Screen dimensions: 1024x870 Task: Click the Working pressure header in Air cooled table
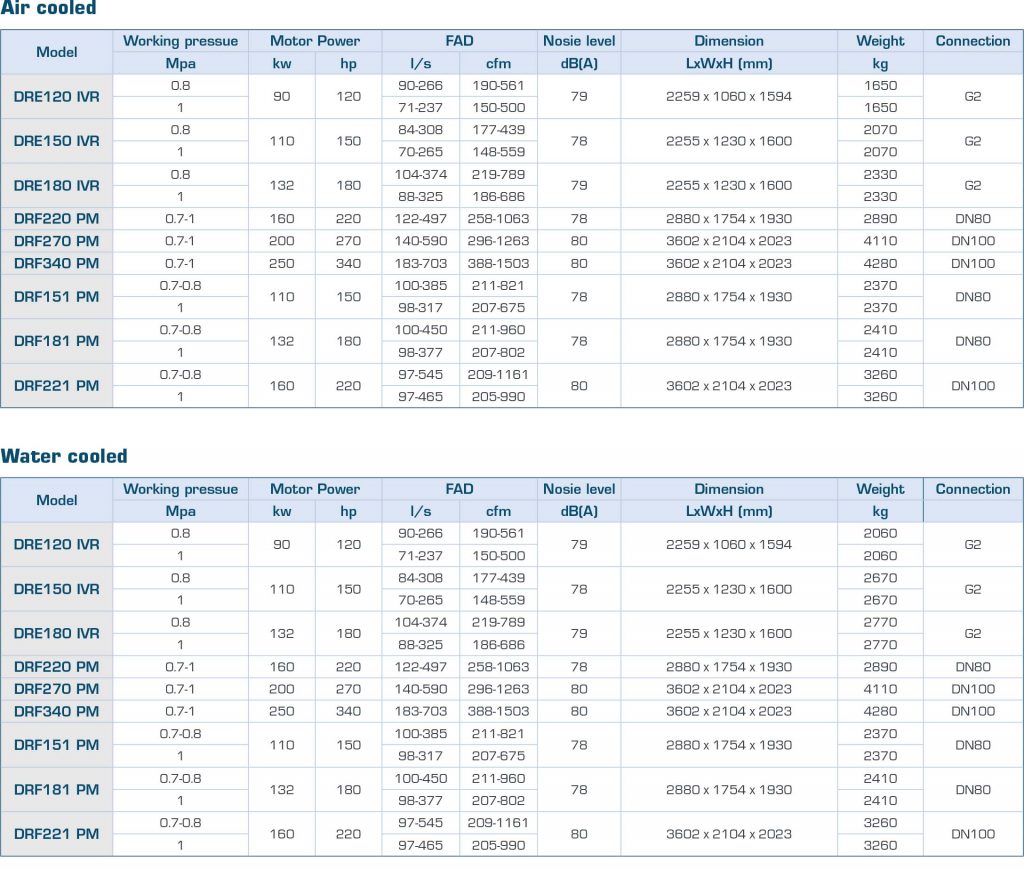181,41
